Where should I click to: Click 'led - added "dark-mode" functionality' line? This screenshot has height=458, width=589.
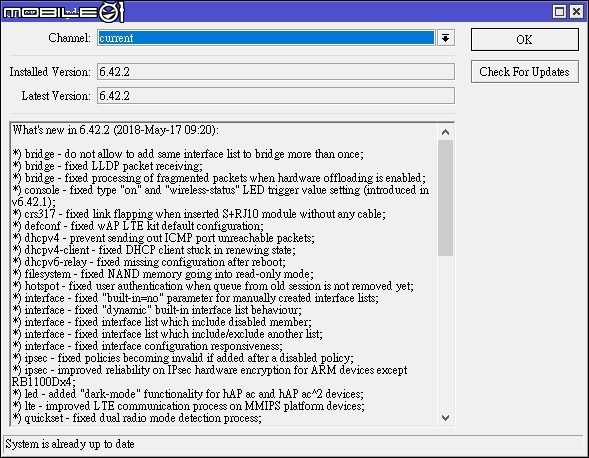pos(188,394)
